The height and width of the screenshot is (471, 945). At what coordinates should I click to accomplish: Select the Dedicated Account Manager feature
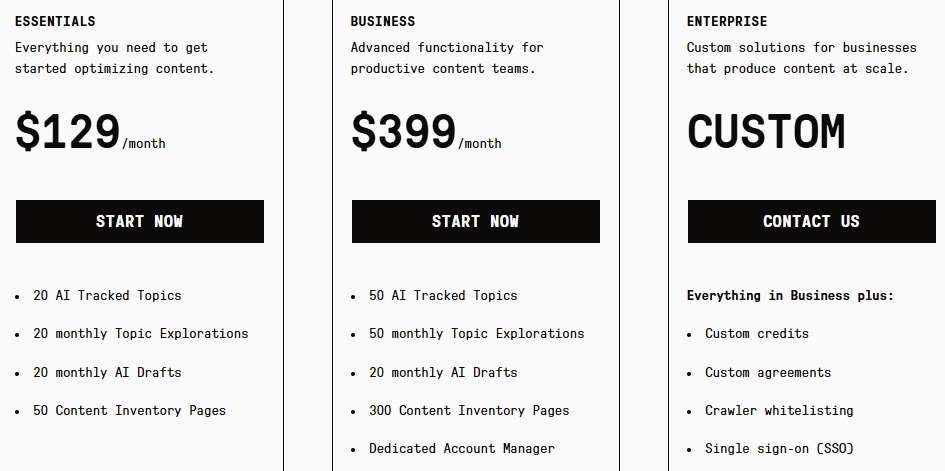[461, 448]
